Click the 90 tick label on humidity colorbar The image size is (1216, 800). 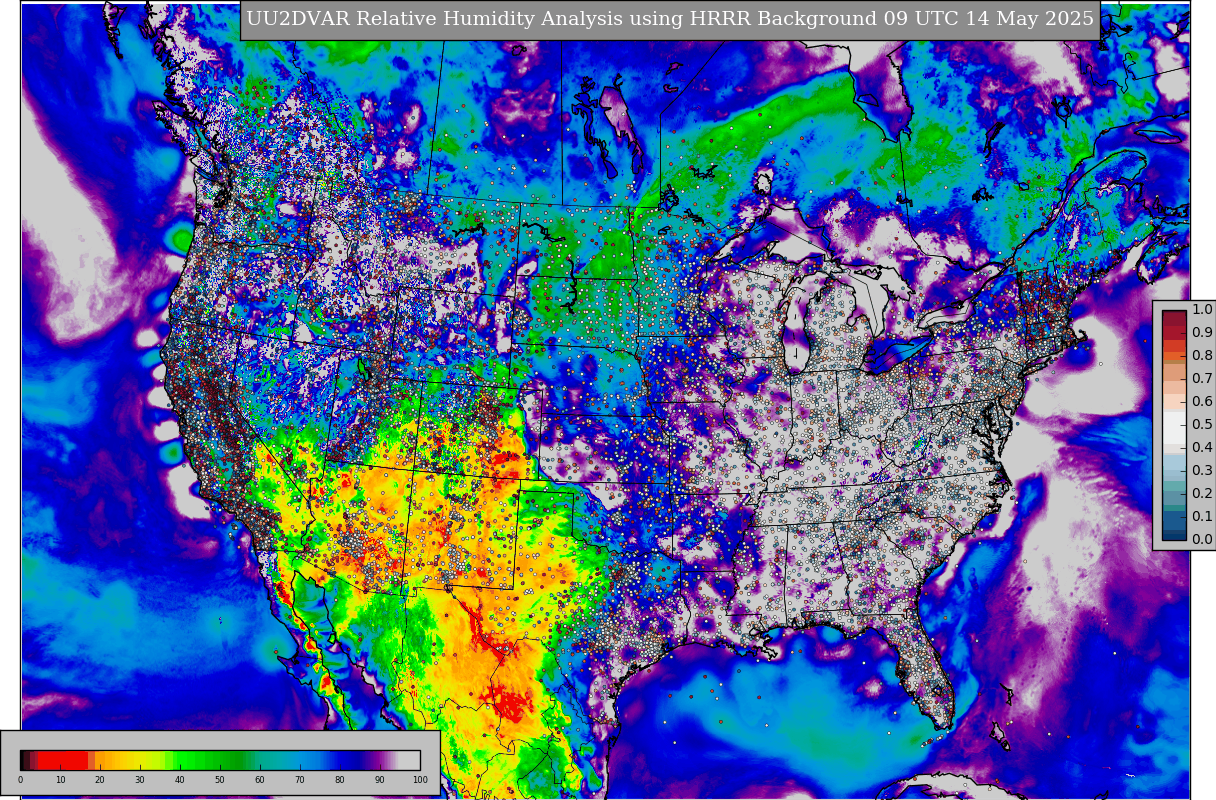[380, 780]
